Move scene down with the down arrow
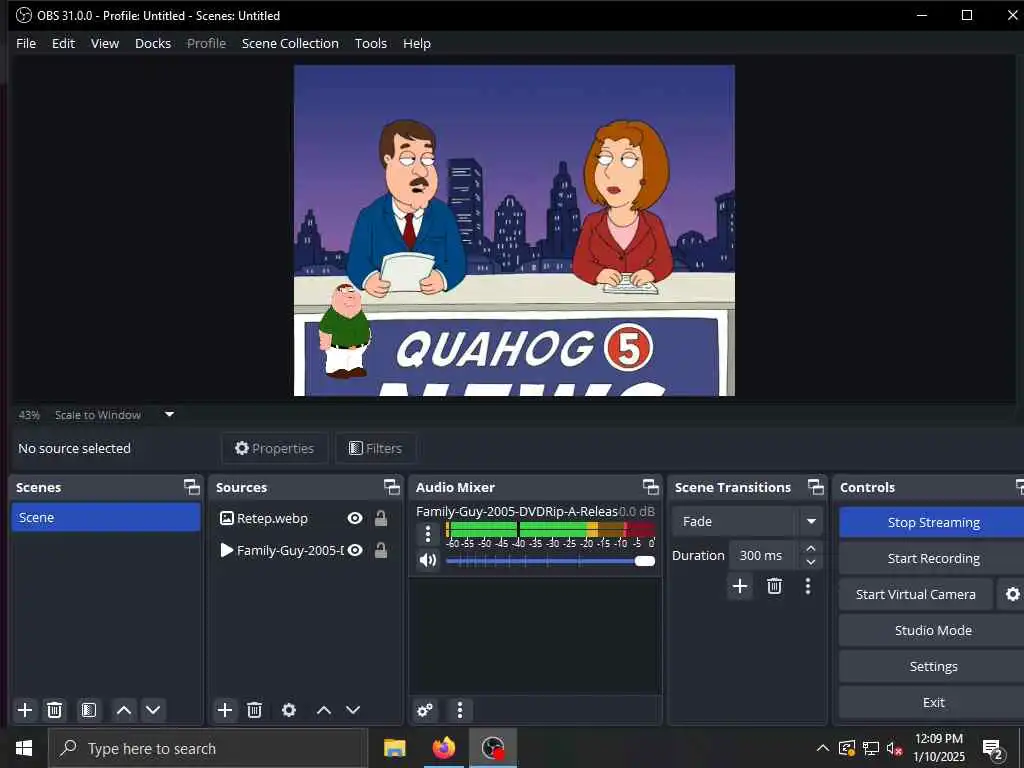The width and height of the screenshot is (1024, 768). [x=153, y=710]
